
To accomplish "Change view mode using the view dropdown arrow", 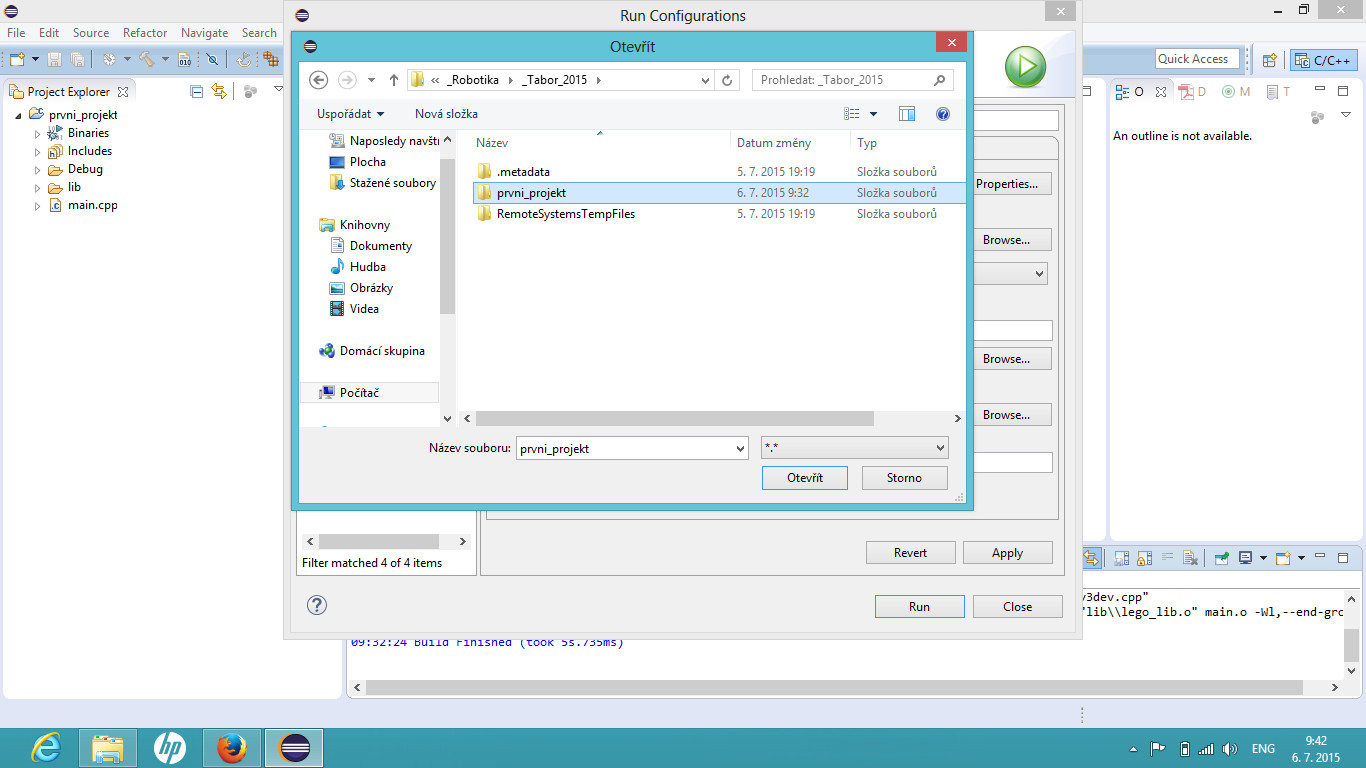I will 873,114.
